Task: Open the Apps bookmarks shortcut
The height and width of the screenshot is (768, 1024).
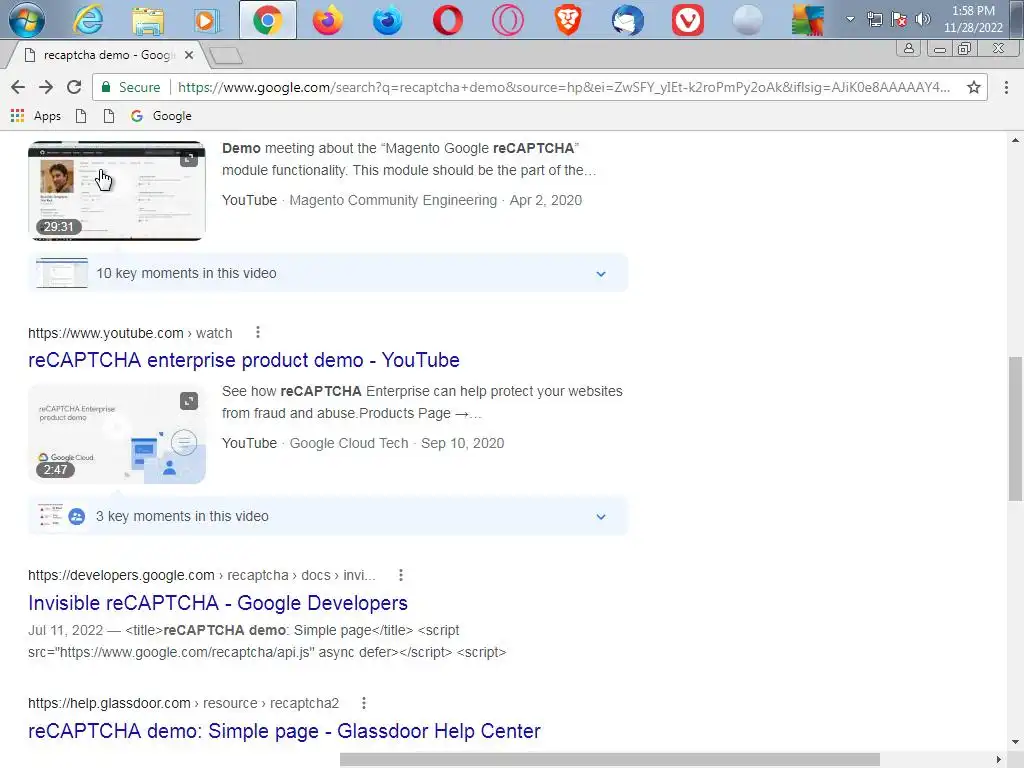Action: [x=36, y=116]
